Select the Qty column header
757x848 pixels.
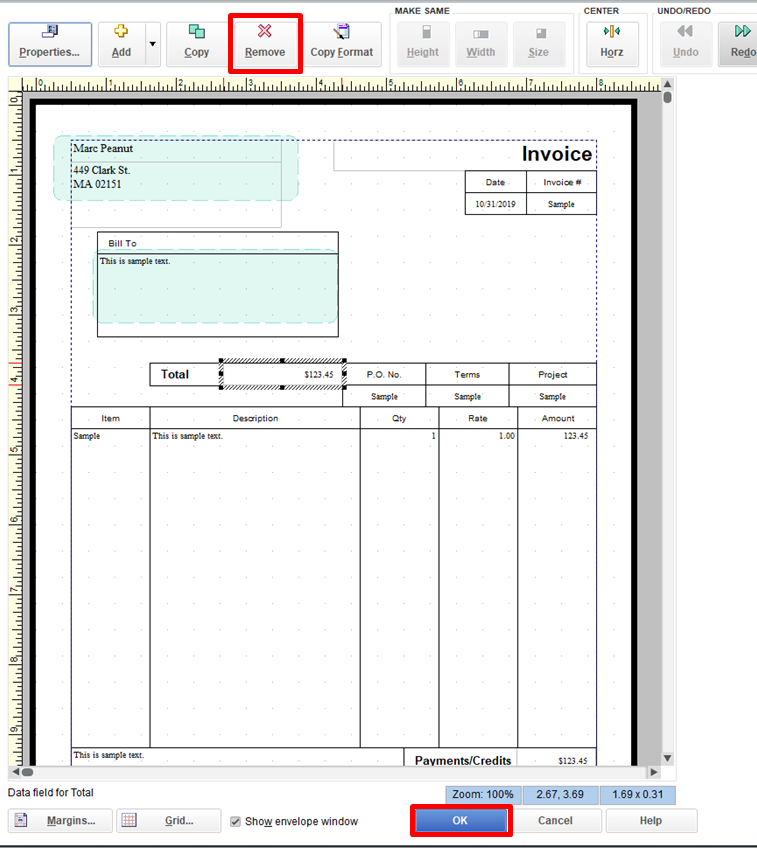click(400, 418)
